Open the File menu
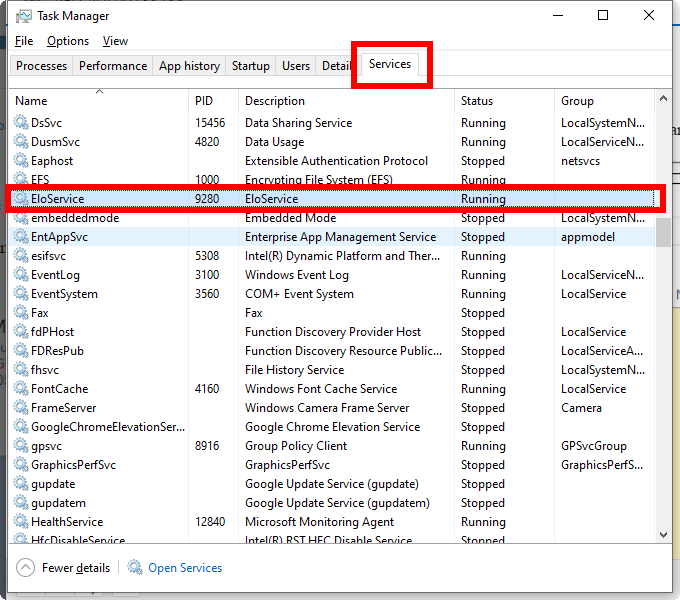This screenshot has width=680, height=600. pyautogui.click(x=24, y=41)
